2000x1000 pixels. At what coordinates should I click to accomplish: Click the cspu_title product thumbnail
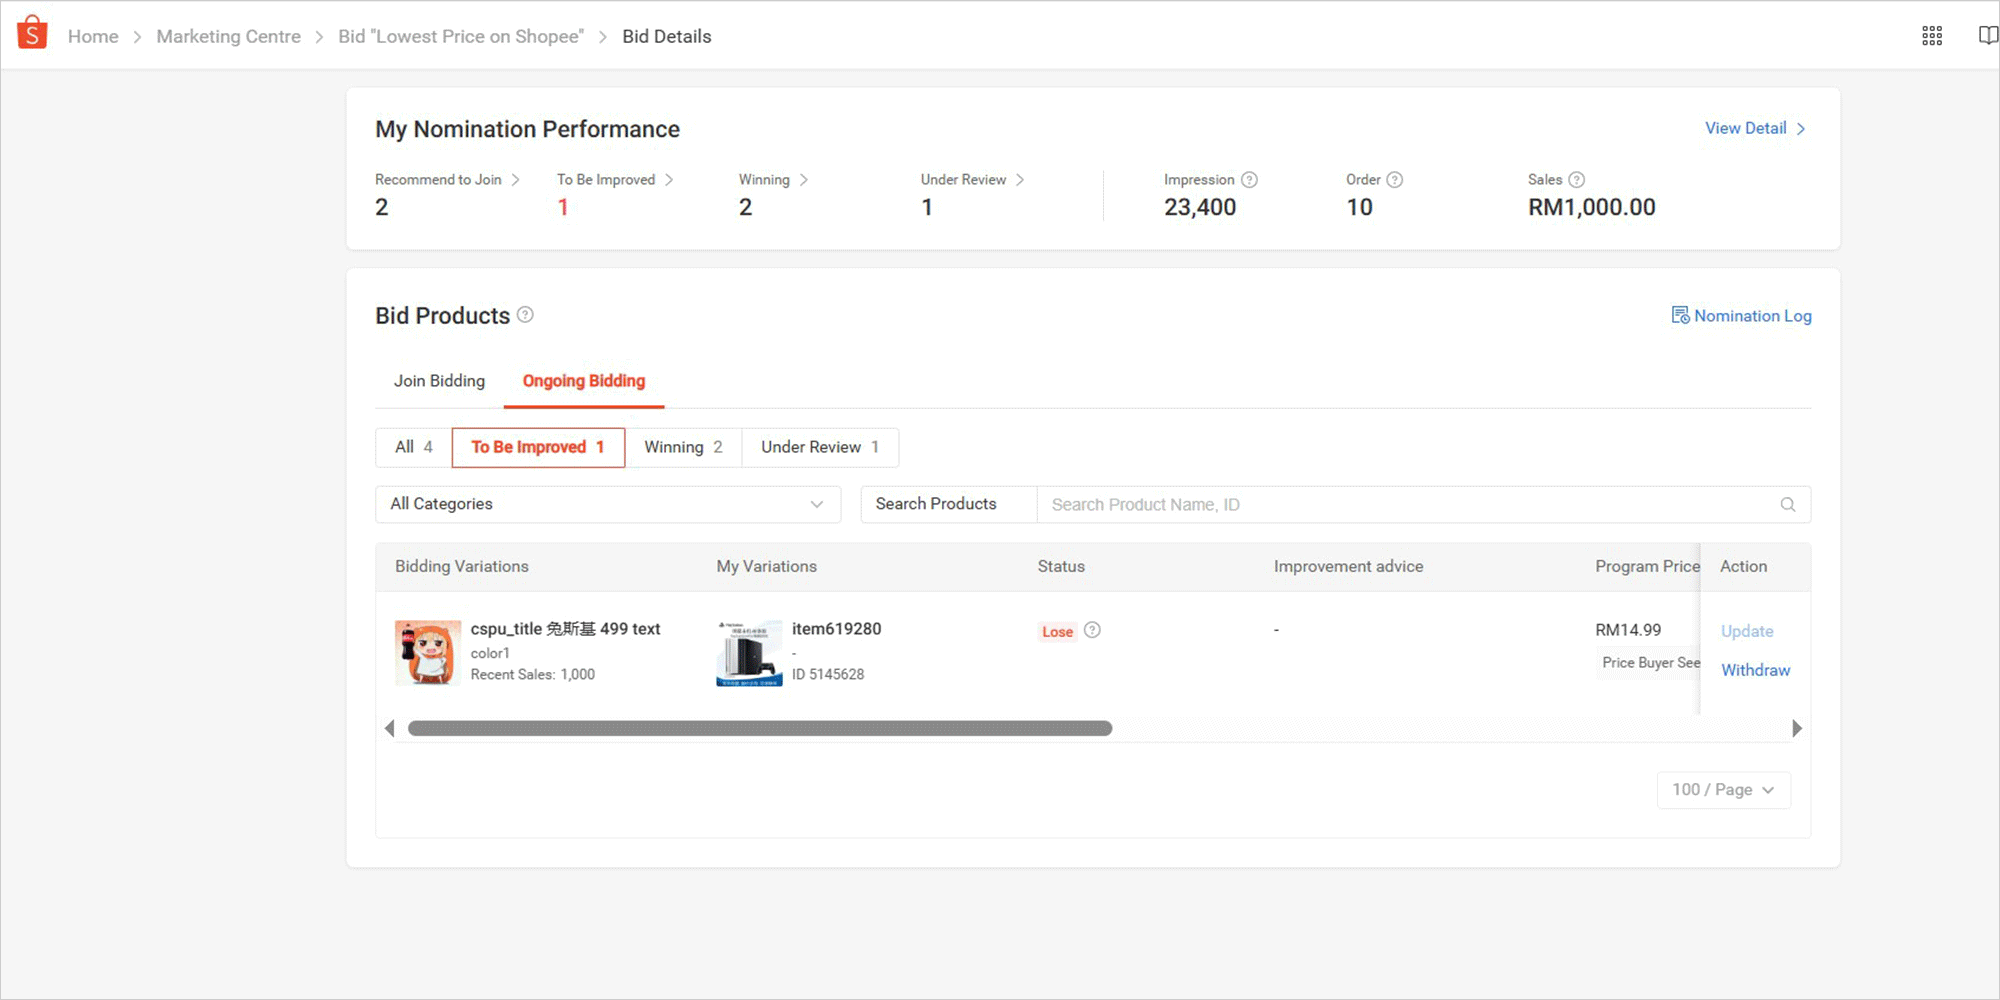pyautogui.click(x=428, y=651)
